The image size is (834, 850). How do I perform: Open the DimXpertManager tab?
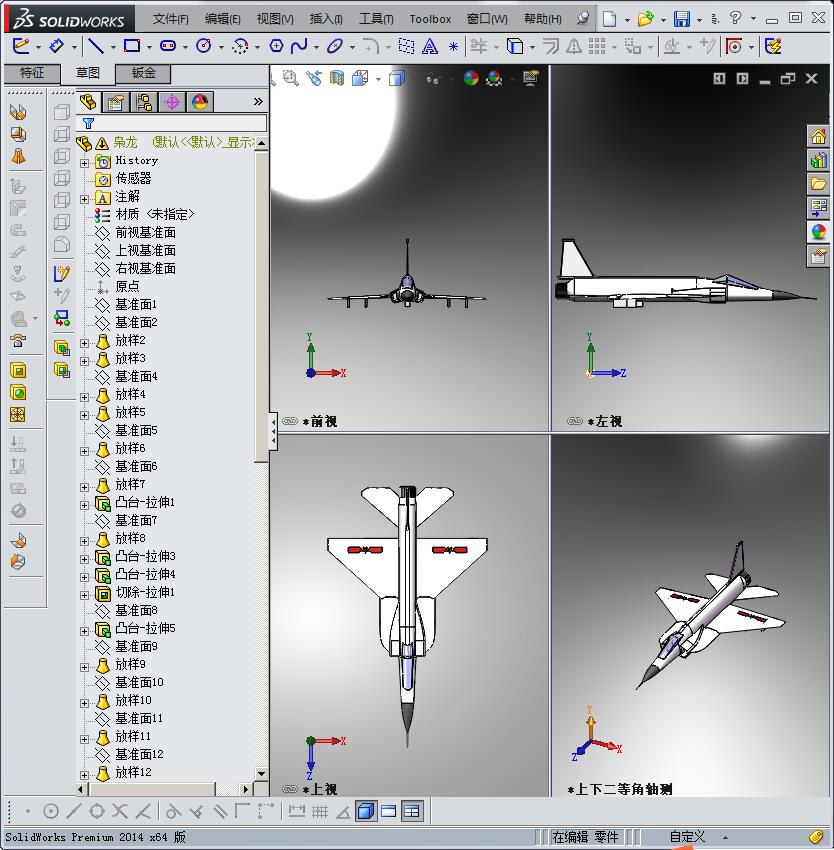click(172, 102)
